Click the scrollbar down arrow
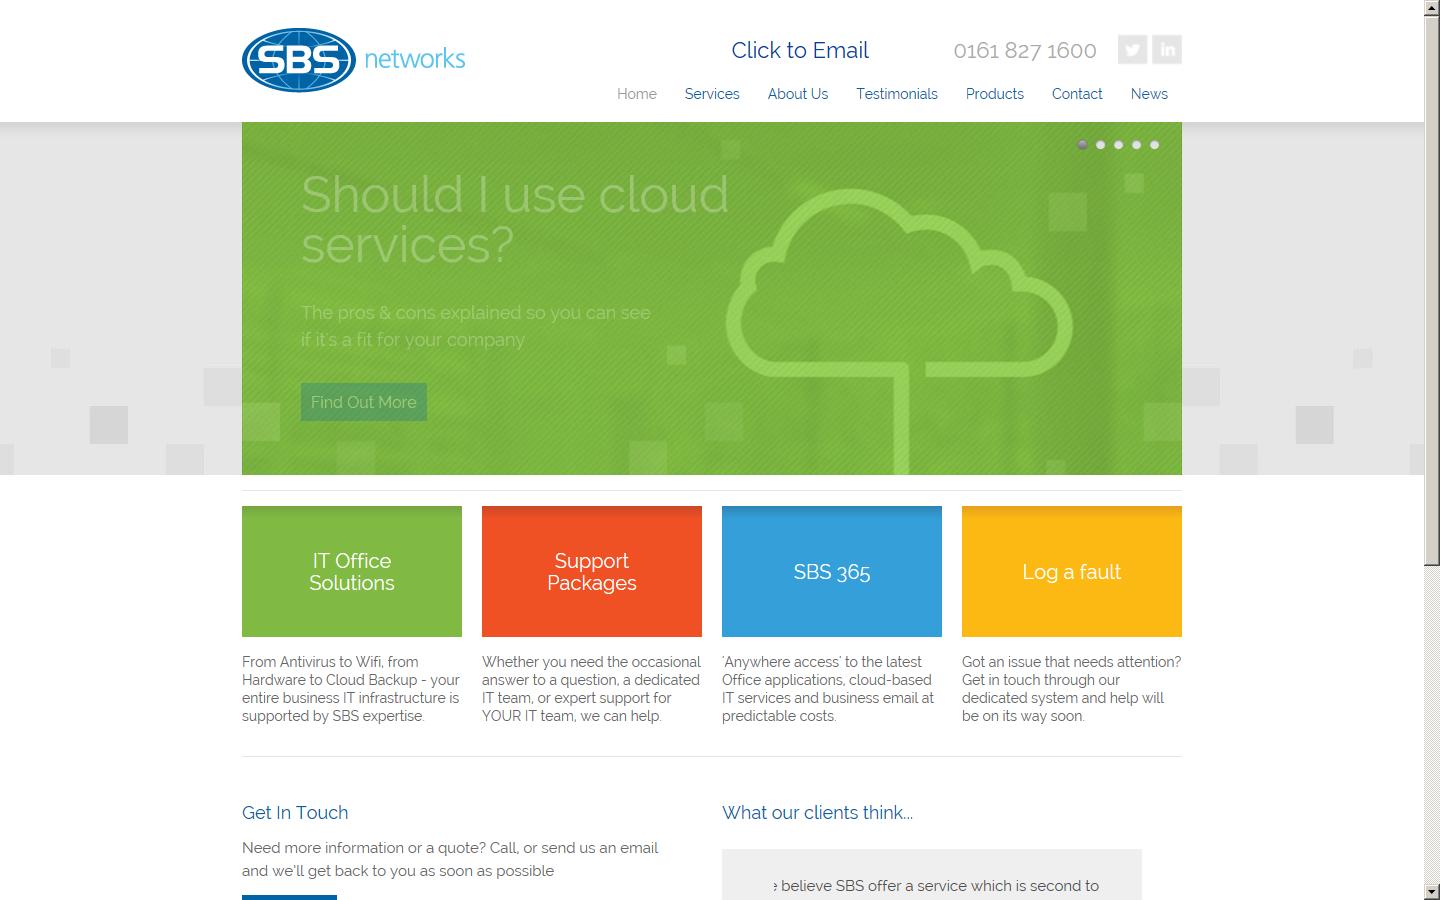 1431,890
